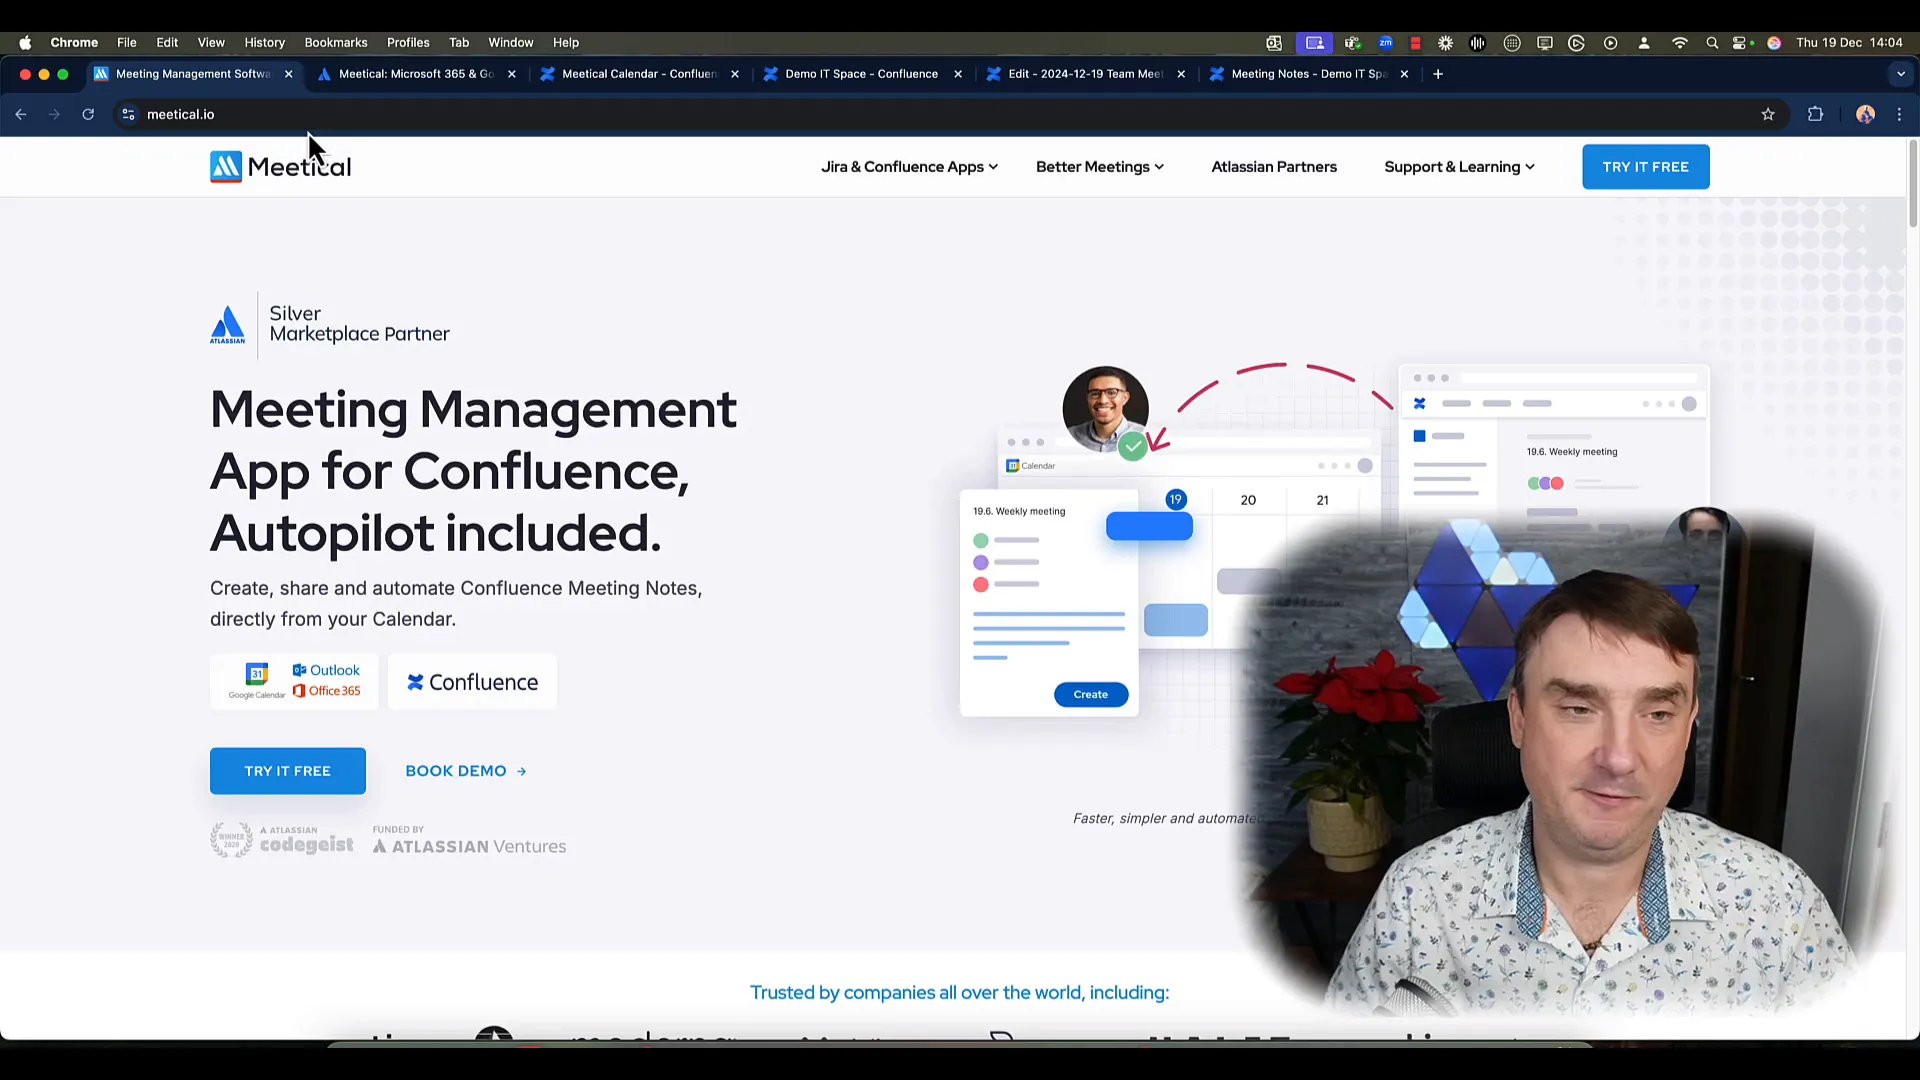Click TRY IT FREE in the header
The height and width of the screenshot is (1080, 1920).
[1645, 167]
